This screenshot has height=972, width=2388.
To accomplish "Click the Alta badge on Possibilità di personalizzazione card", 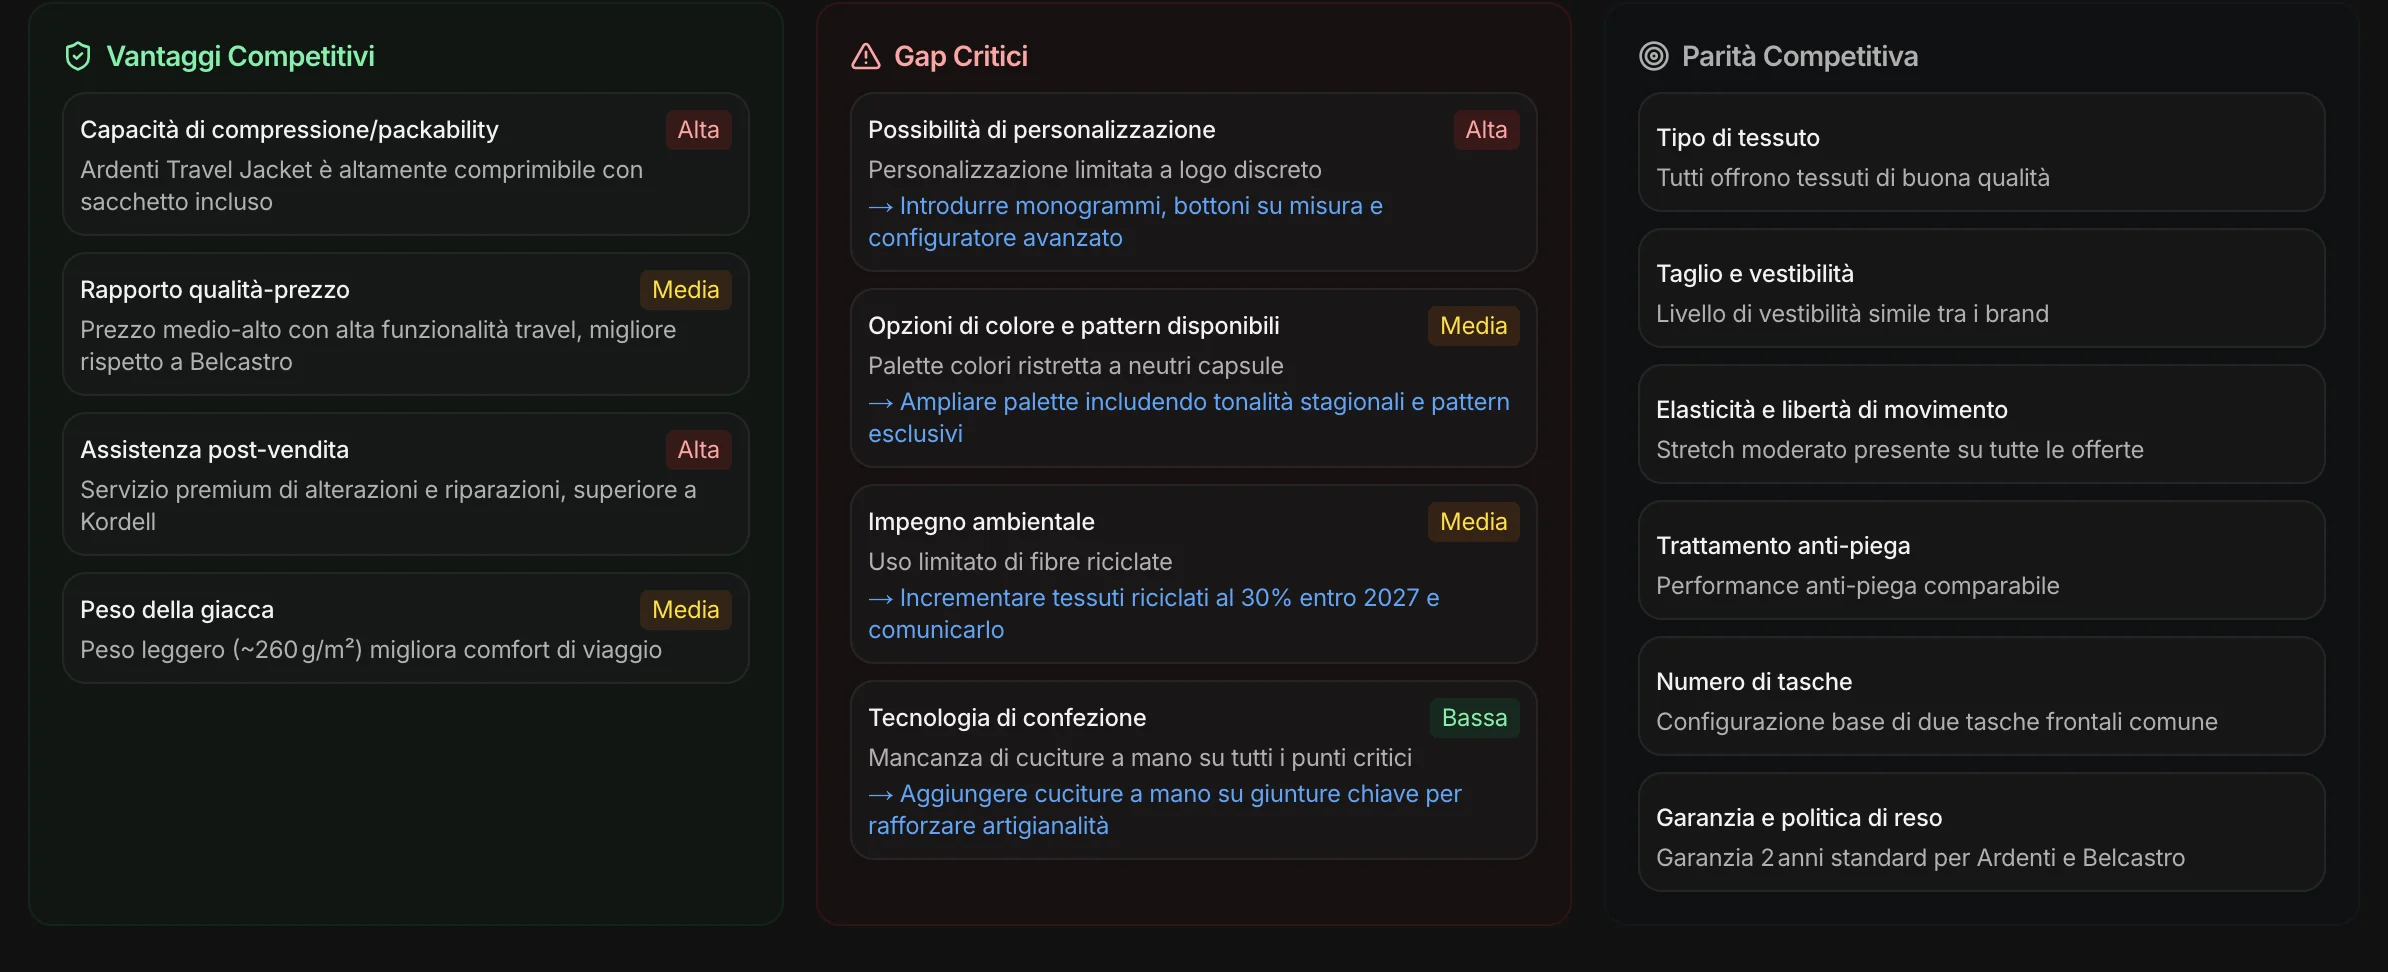I will 1486,130.
